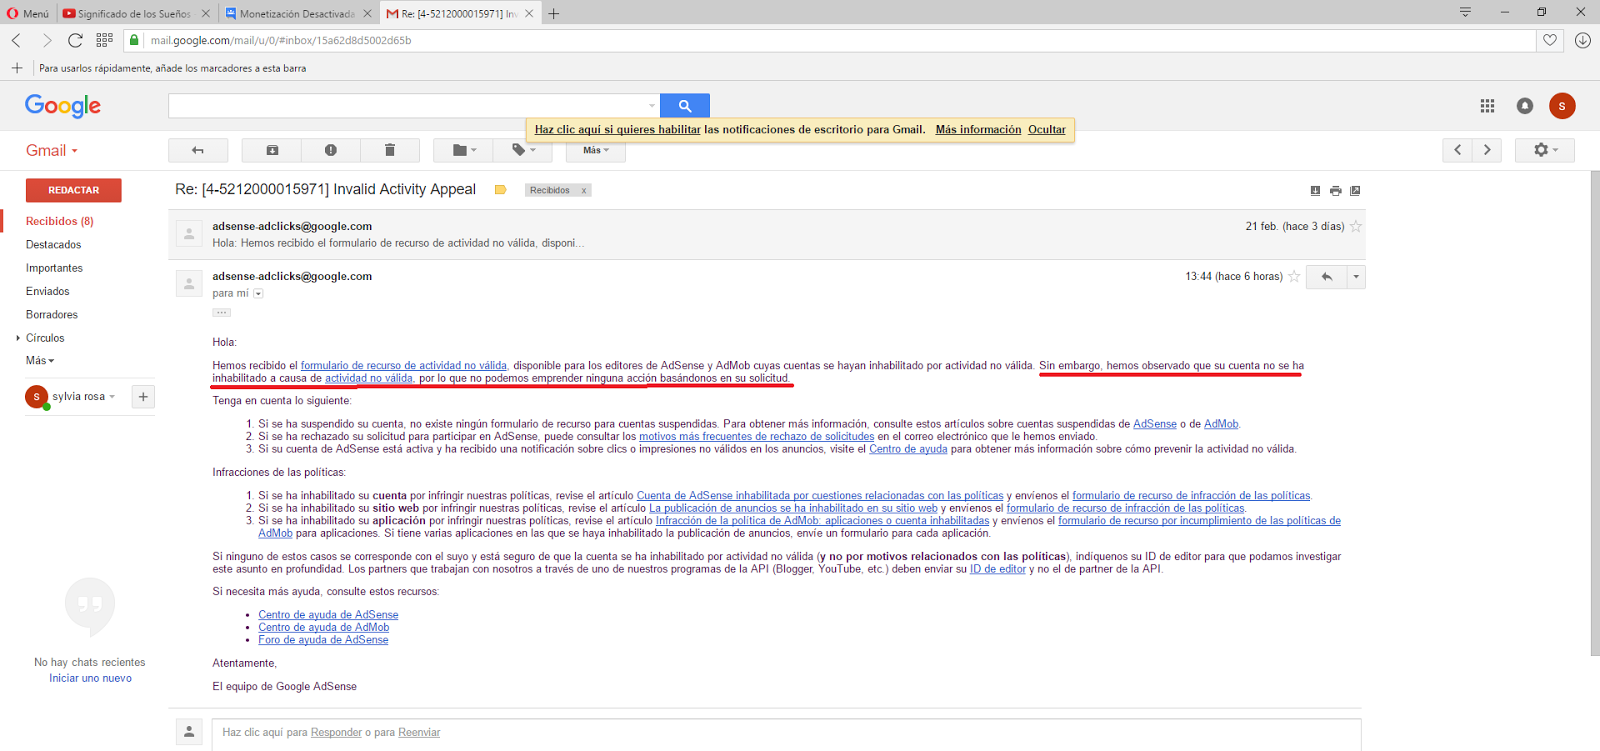Click the Reenviar link in reply box
The image size is (1600, 751).
[x=419, y=733]
